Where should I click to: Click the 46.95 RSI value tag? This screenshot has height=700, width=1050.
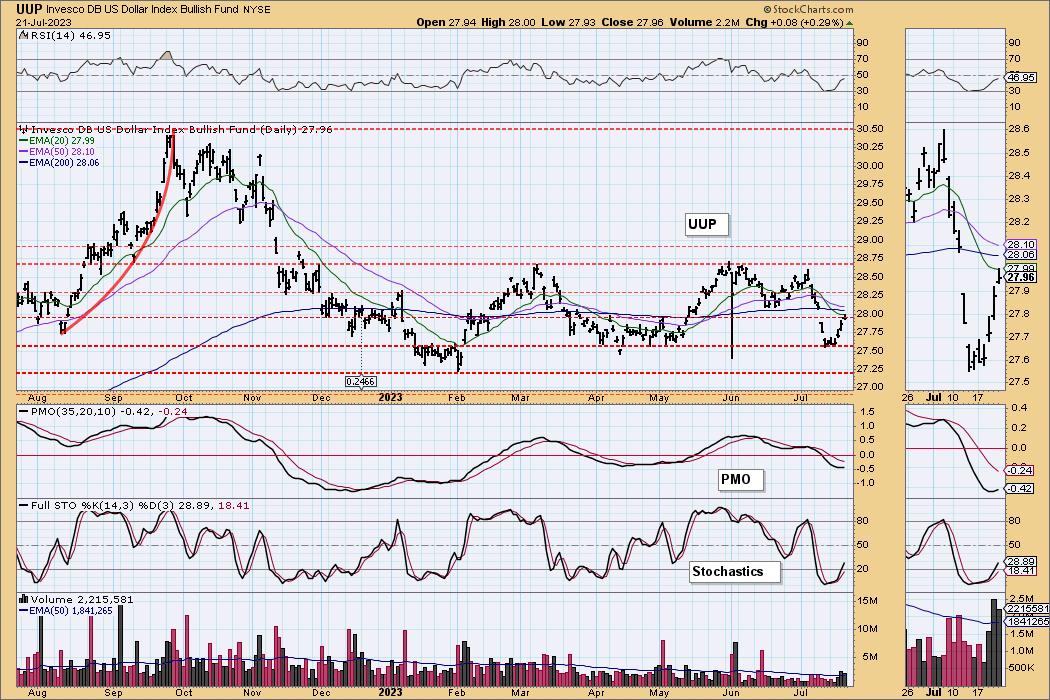[x=1022, y=77]
